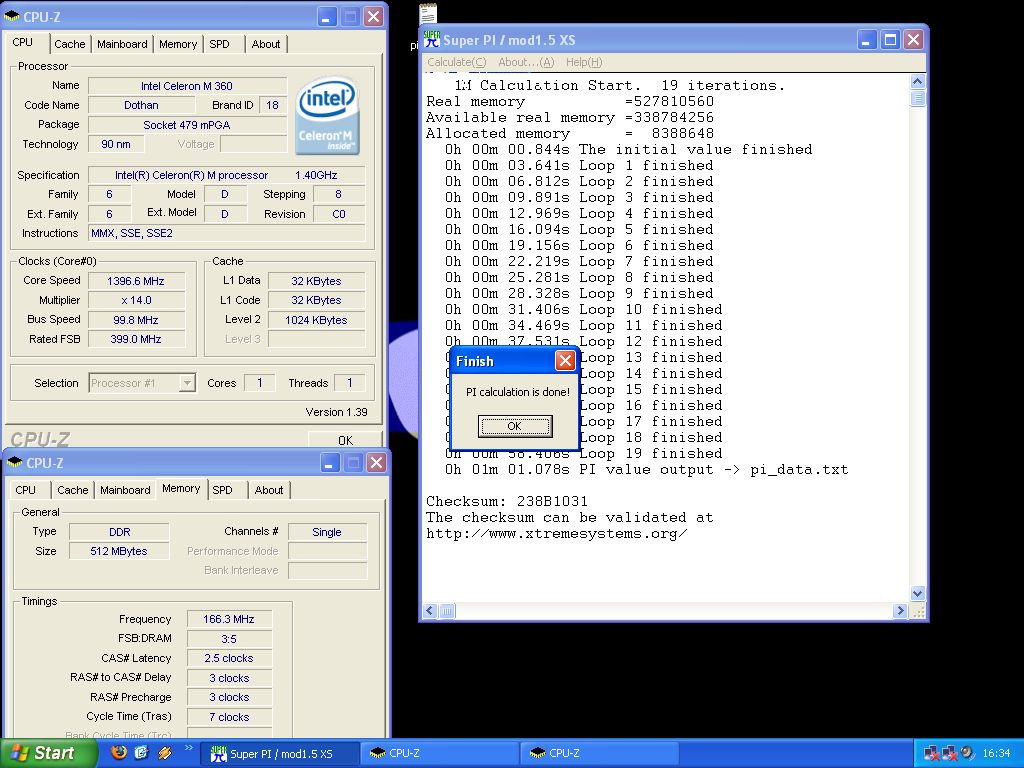The width and height of the screenshot is (1024, 768).
Task: Click the Single channels value
Action: click(327, 532)
